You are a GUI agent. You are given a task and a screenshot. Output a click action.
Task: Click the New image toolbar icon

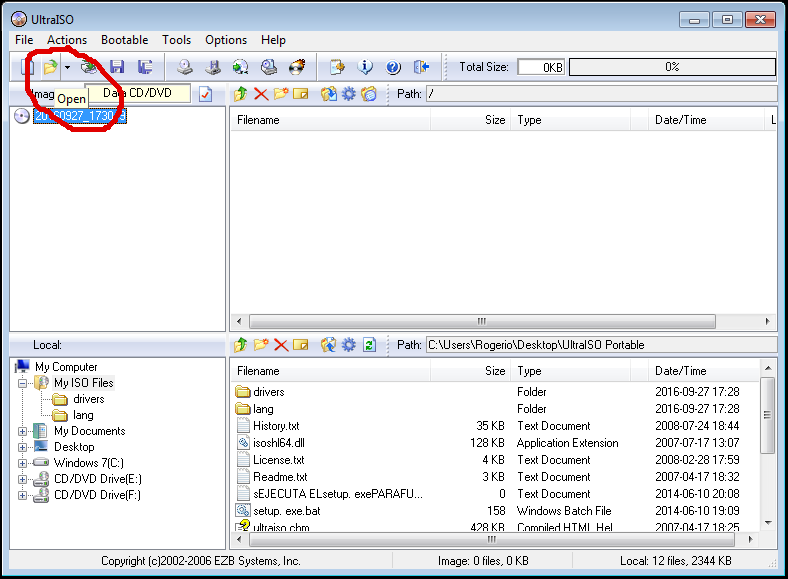(27, 67)
